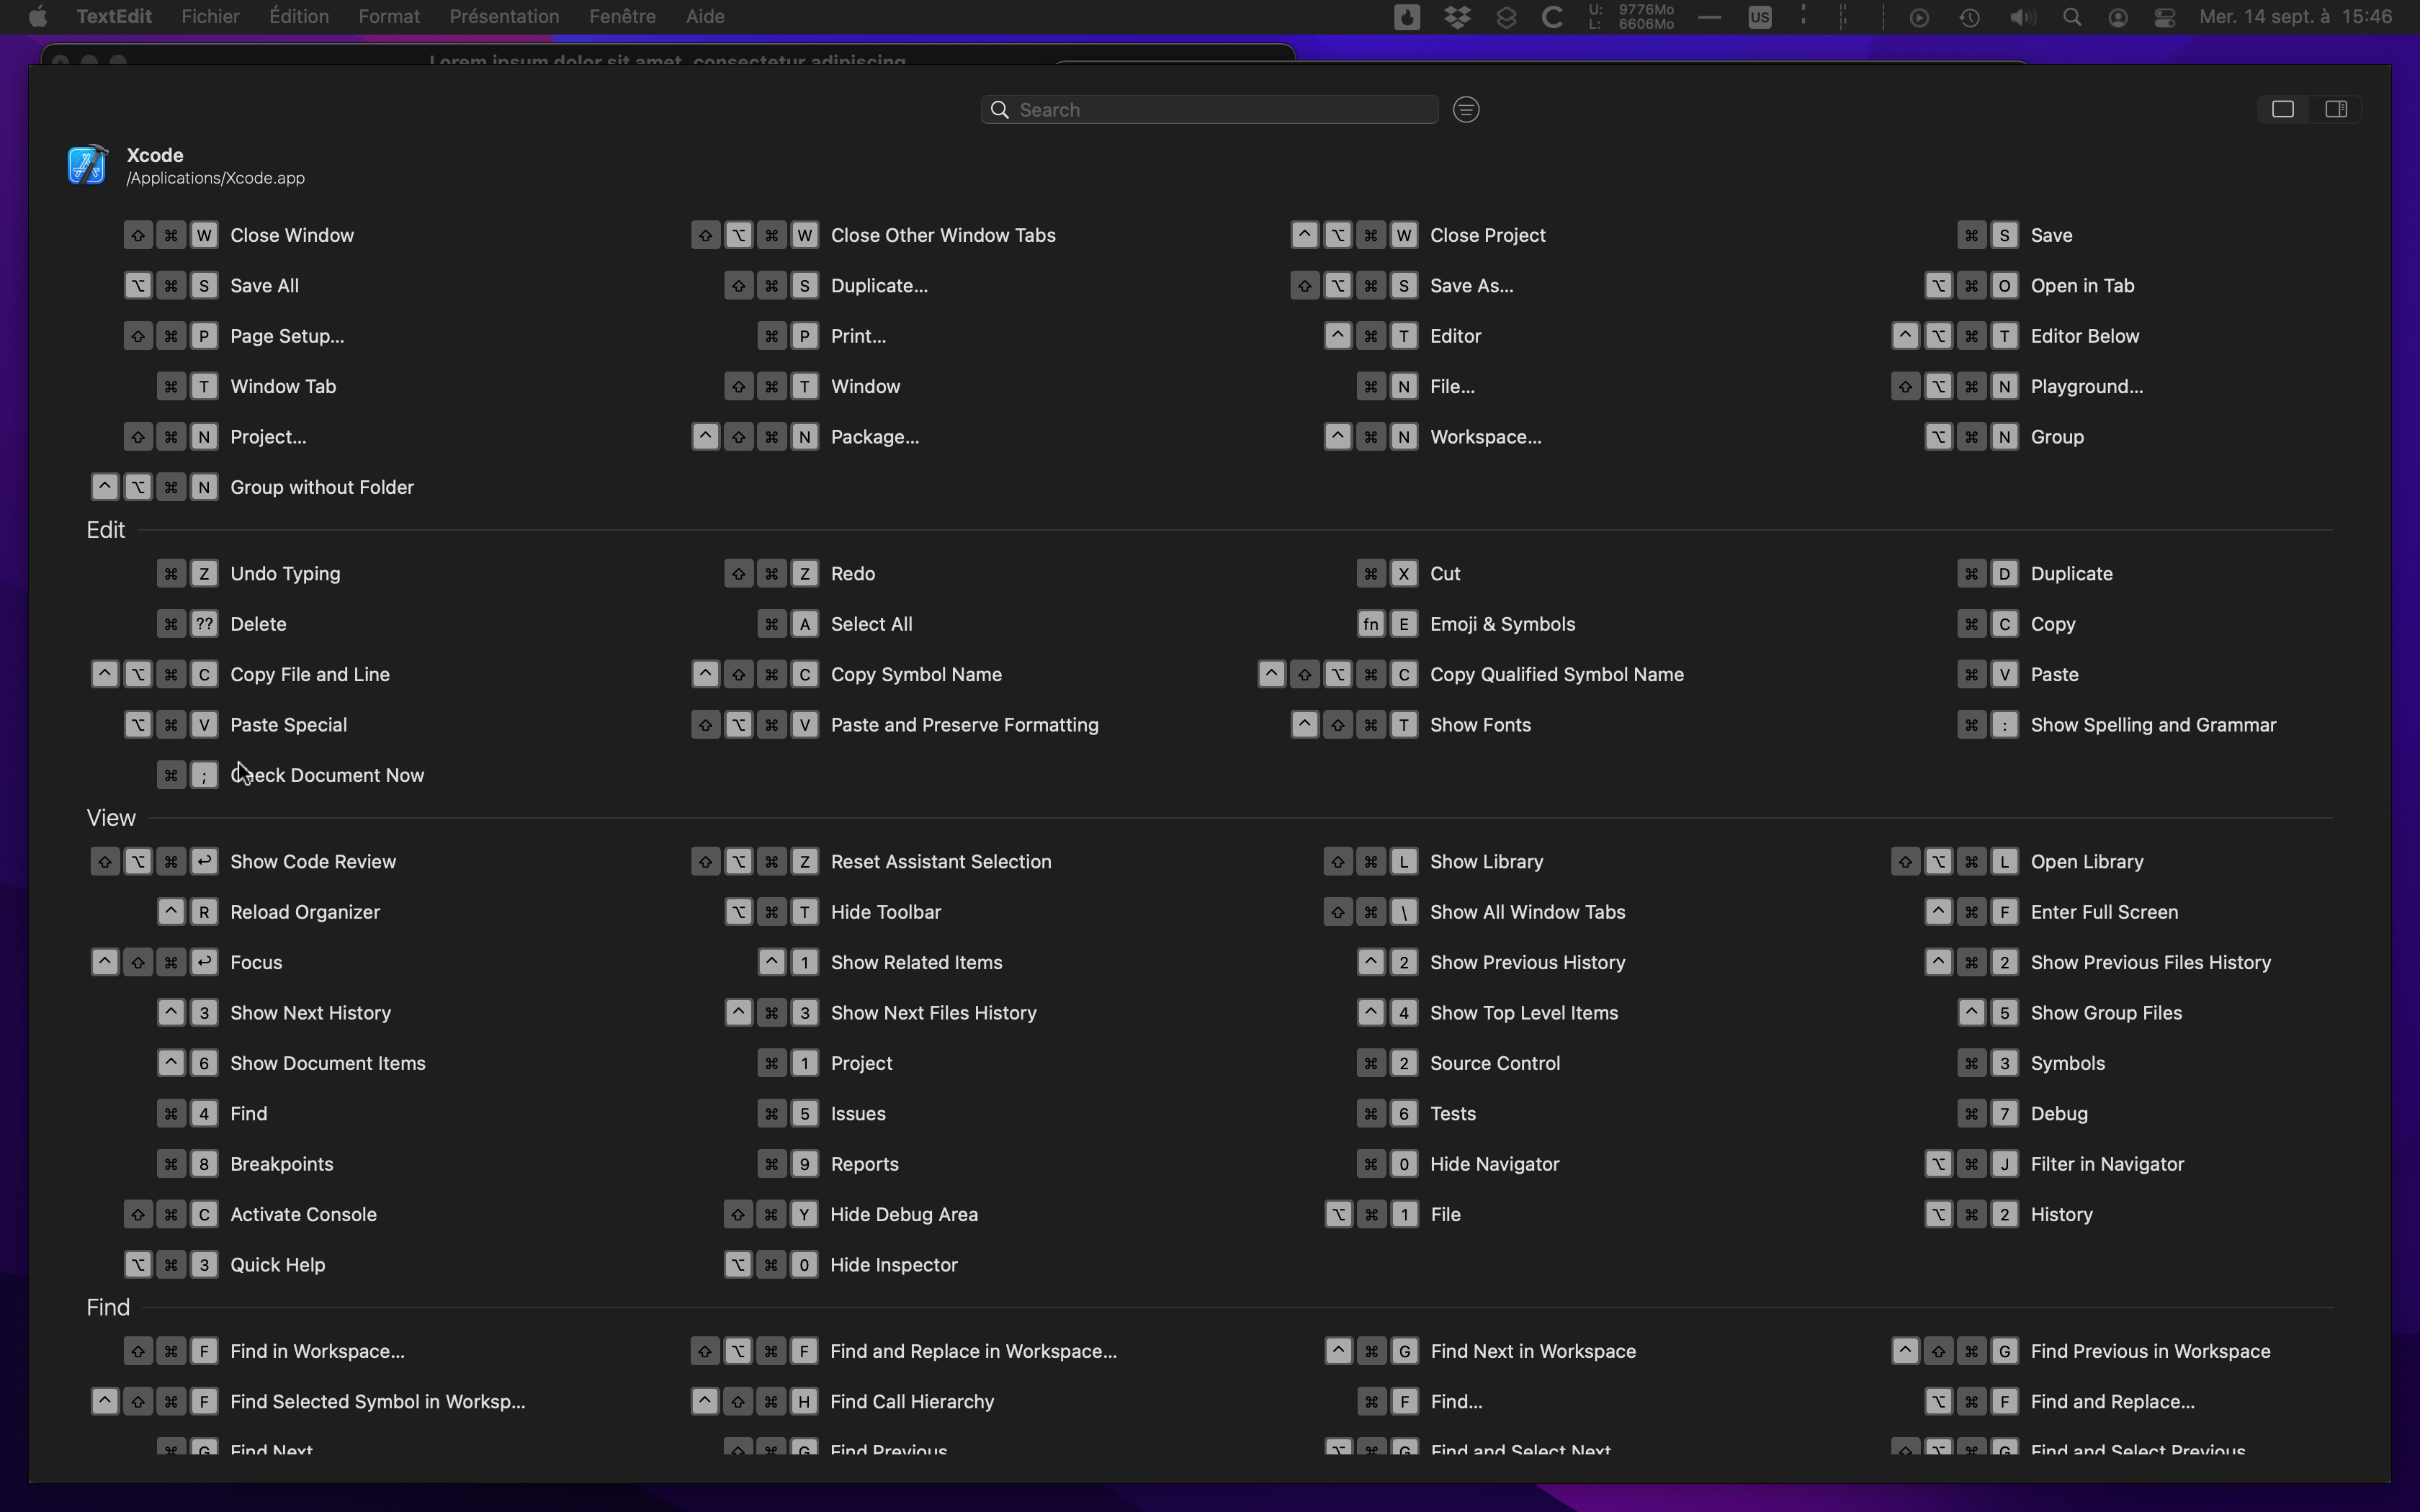The height and width of the screenshot is (1512, 2420).
Task: Select the Emoji & Symbols shortcut
Action: (x=1466, y=624)
